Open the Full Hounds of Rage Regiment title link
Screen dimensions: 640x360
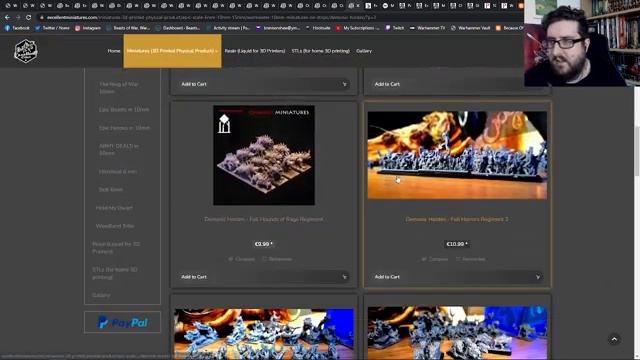click(264, 219)
